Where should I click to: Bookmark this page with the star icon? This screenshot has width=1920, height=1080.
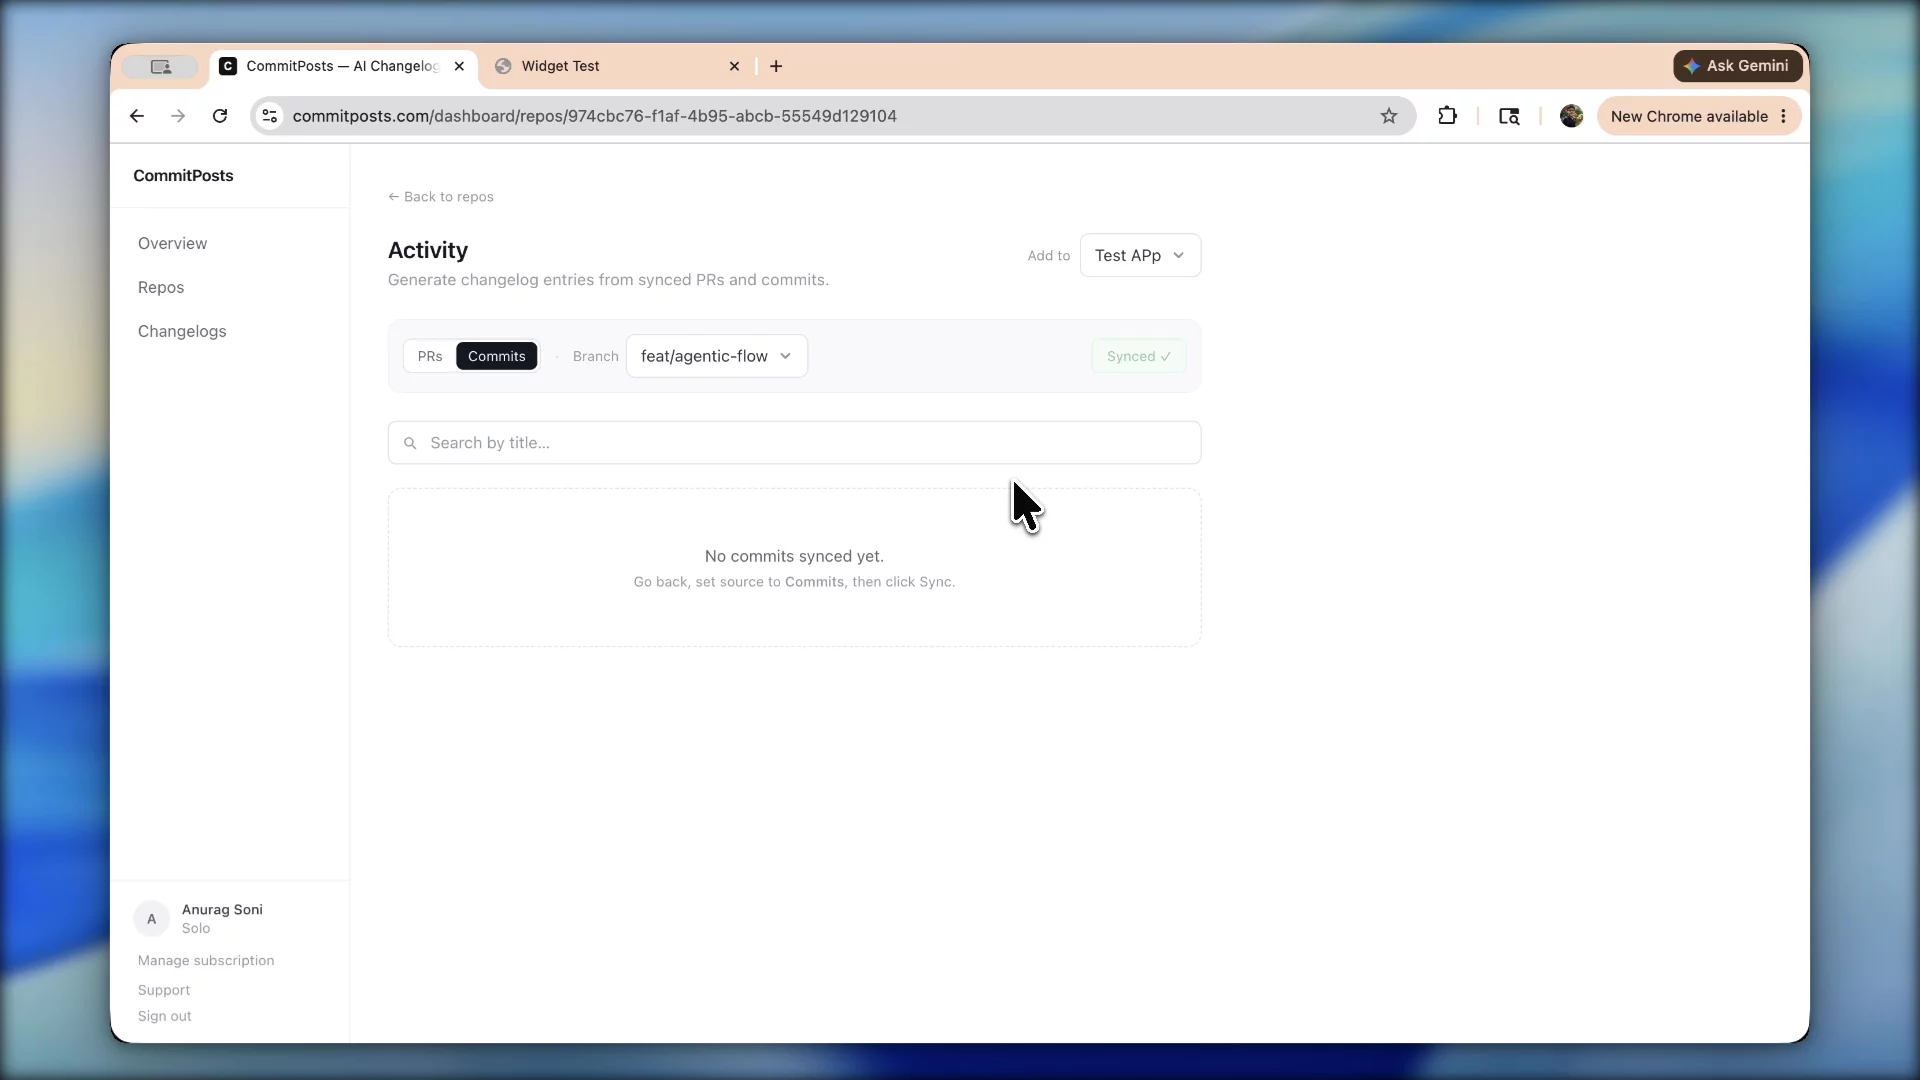tap(1389, 116)
